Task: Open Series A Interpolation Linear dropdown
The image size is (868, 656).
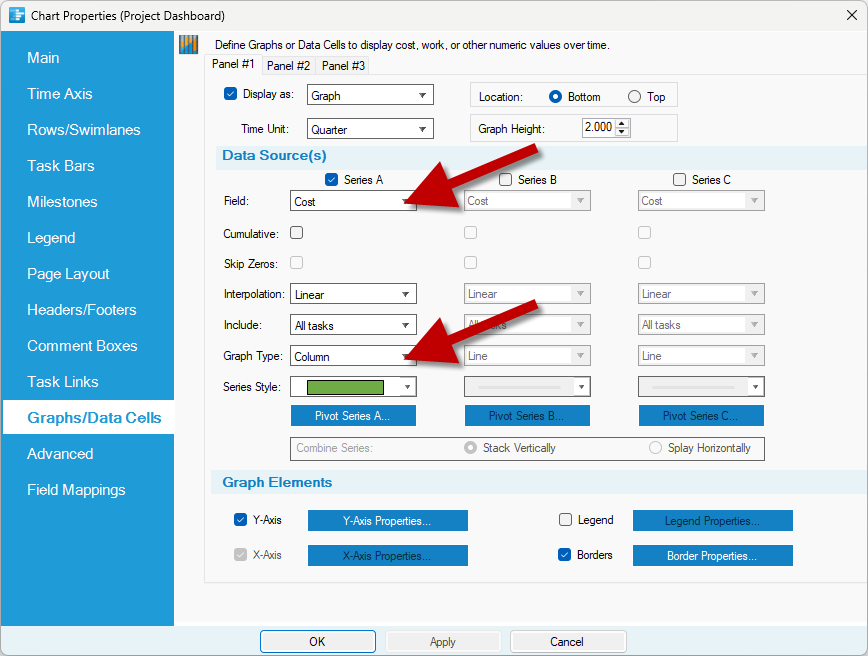Action: point(353,294)
